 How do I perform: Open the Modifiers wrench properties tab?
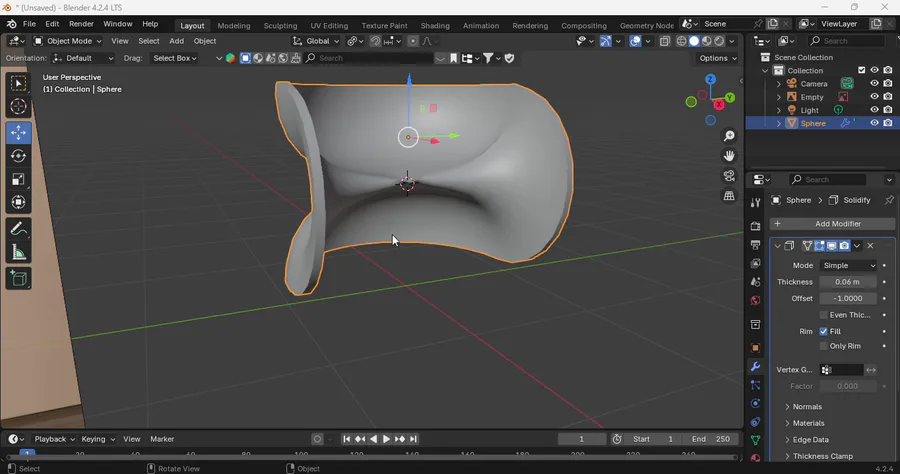pyautogui.click(x=755, y=366)
